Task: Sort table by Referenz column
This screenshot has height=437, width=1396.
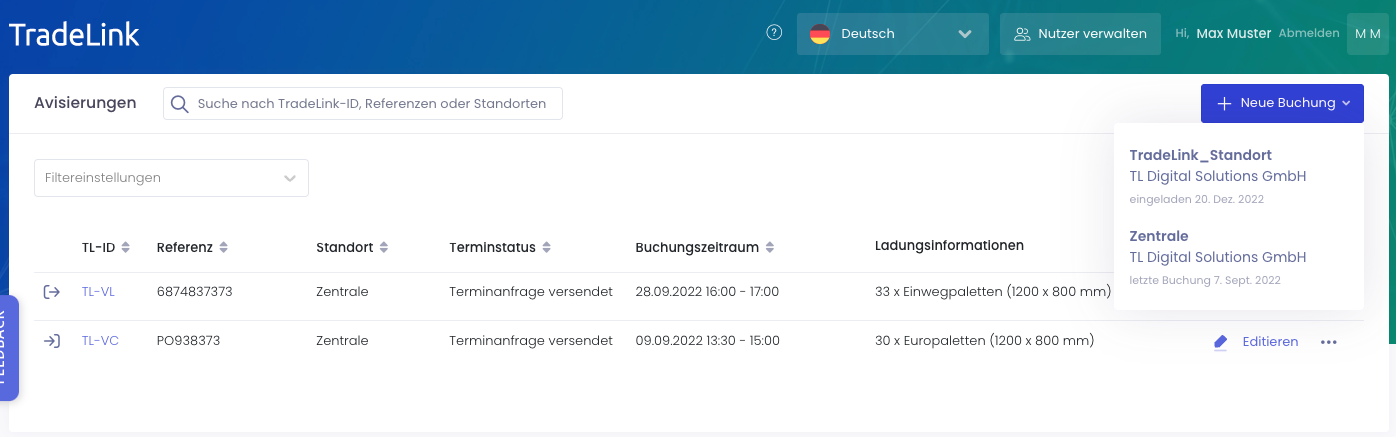Action: [x=223, y=247]
